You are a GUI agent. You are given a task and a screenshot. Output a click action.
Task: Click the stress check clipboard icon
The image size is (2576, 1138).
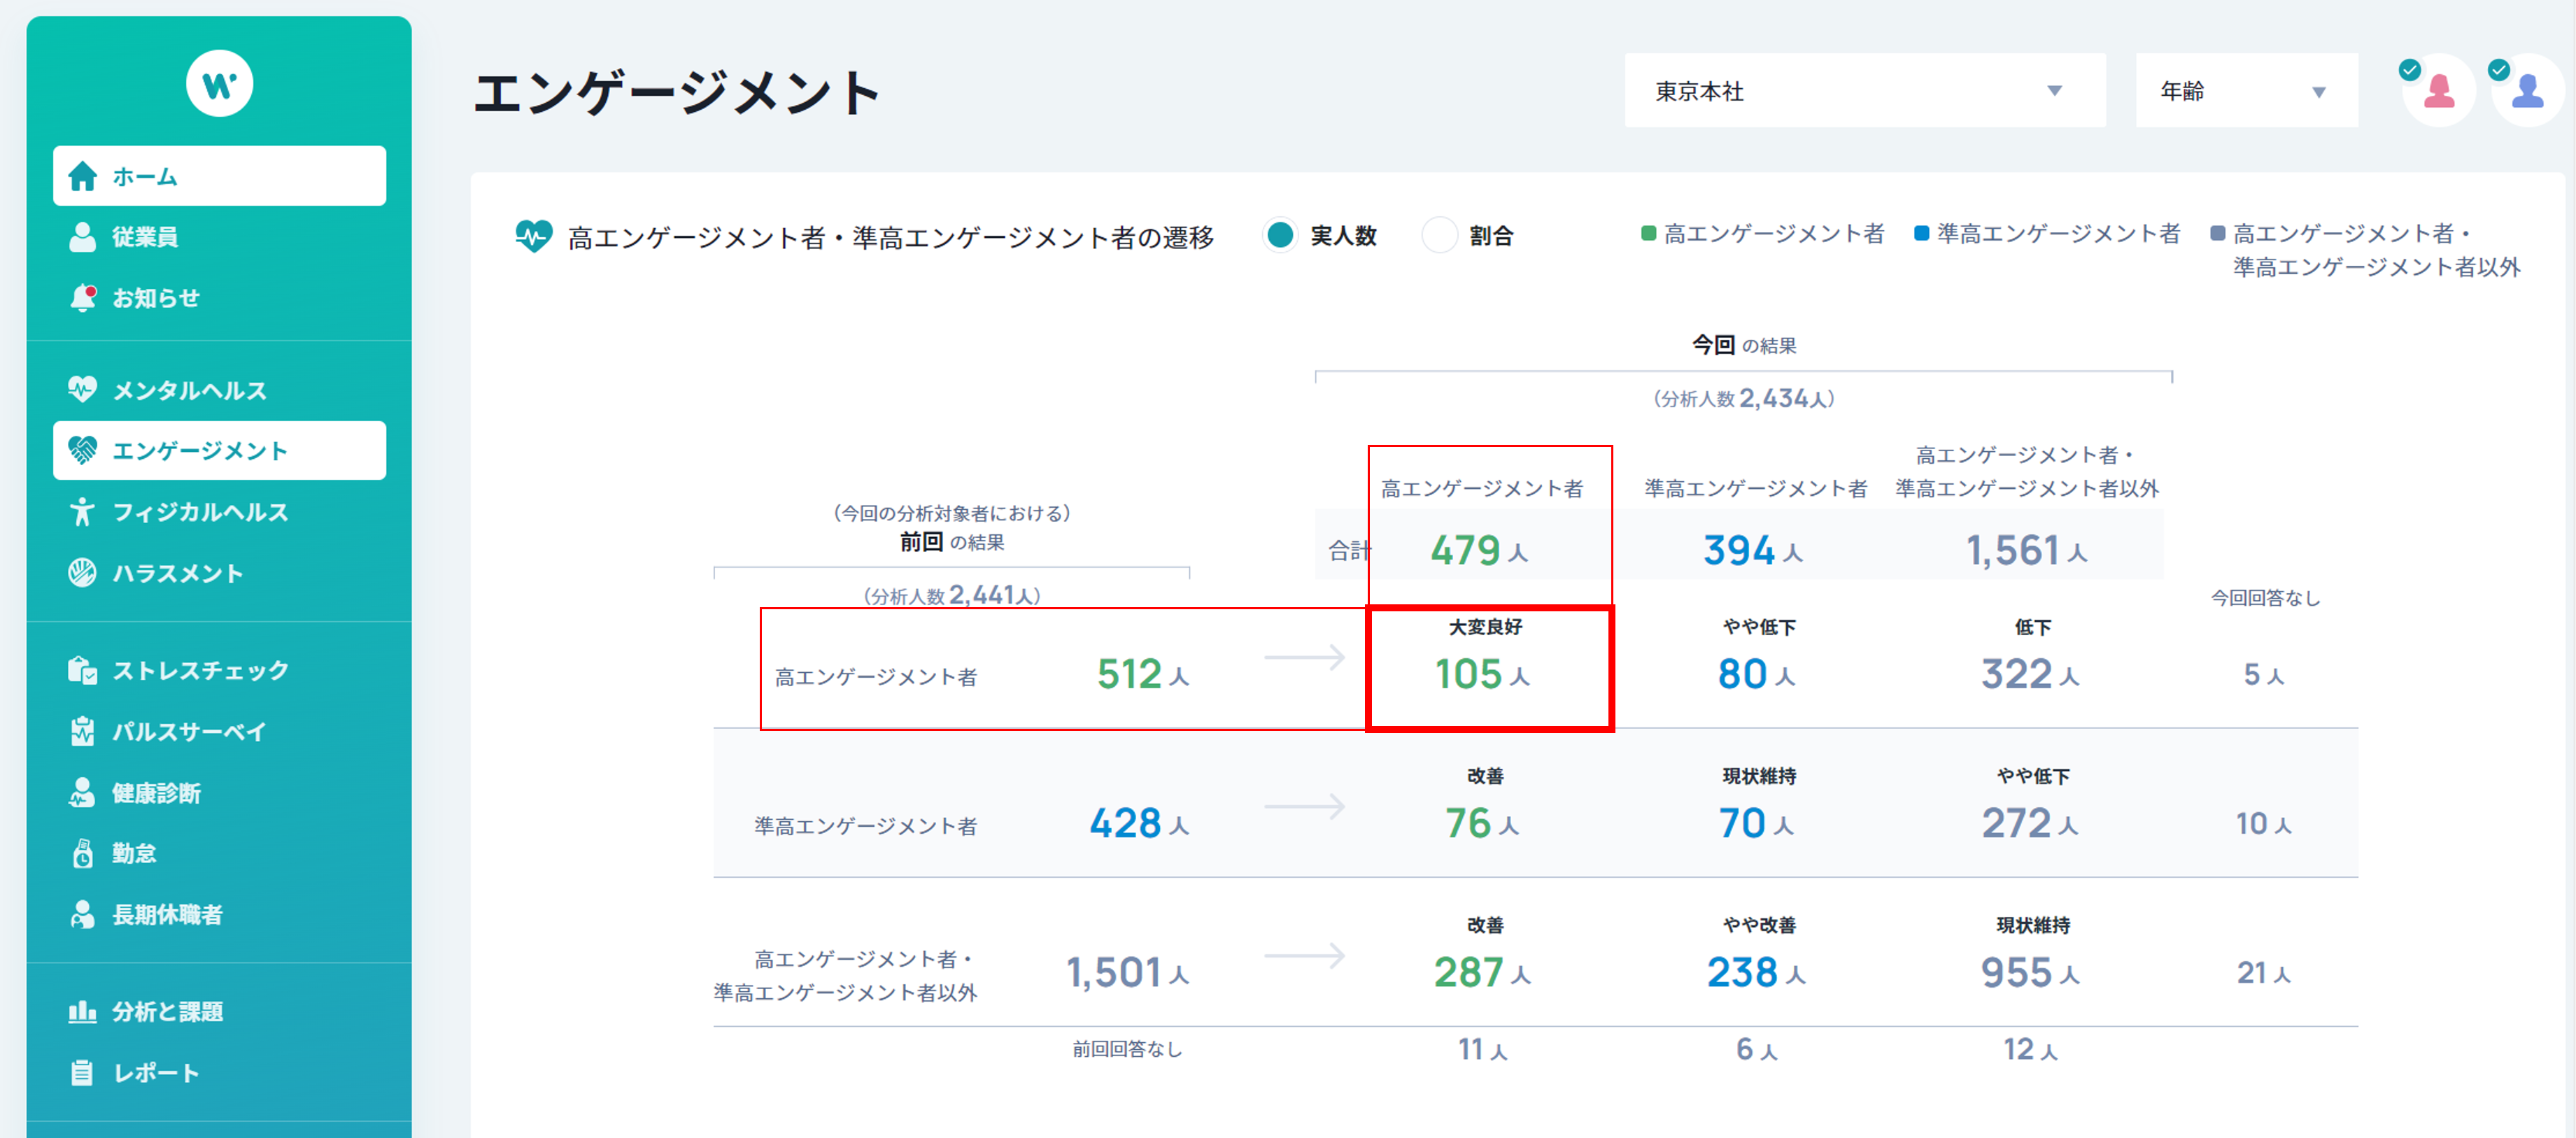pos(82,670)
